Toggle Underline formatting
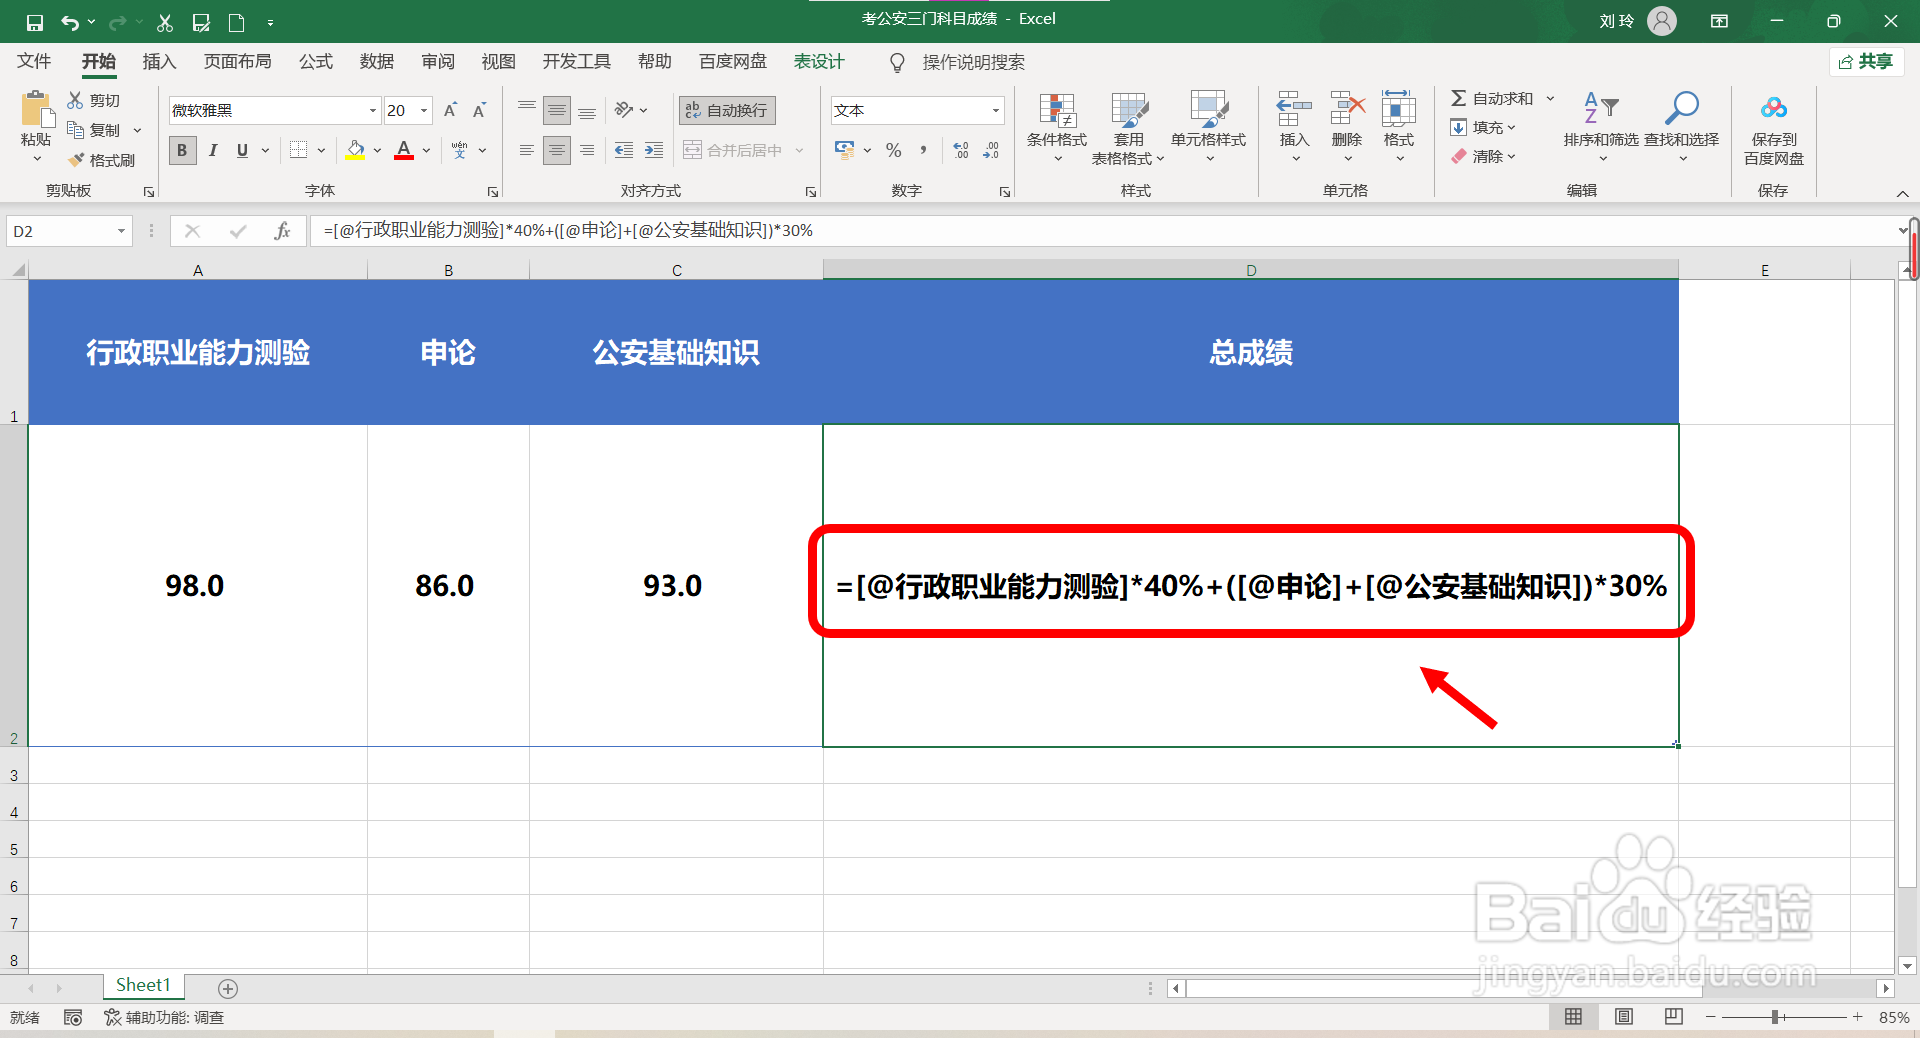This screenshot has height=1038, width=1920. [x=242, y=150]
